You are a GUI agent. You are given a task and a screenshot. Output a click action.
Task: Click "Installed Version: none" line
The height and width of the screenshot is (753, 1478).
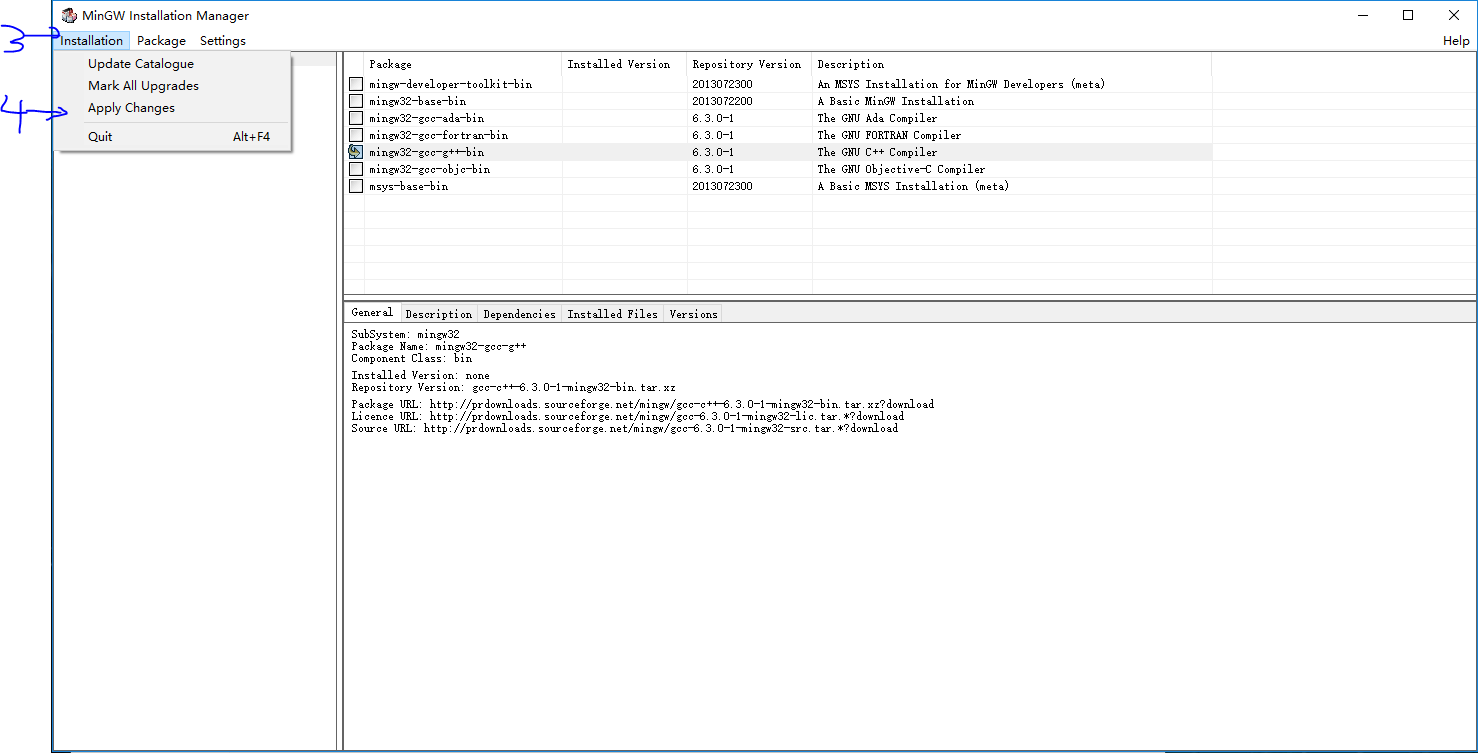coord(420,375)
